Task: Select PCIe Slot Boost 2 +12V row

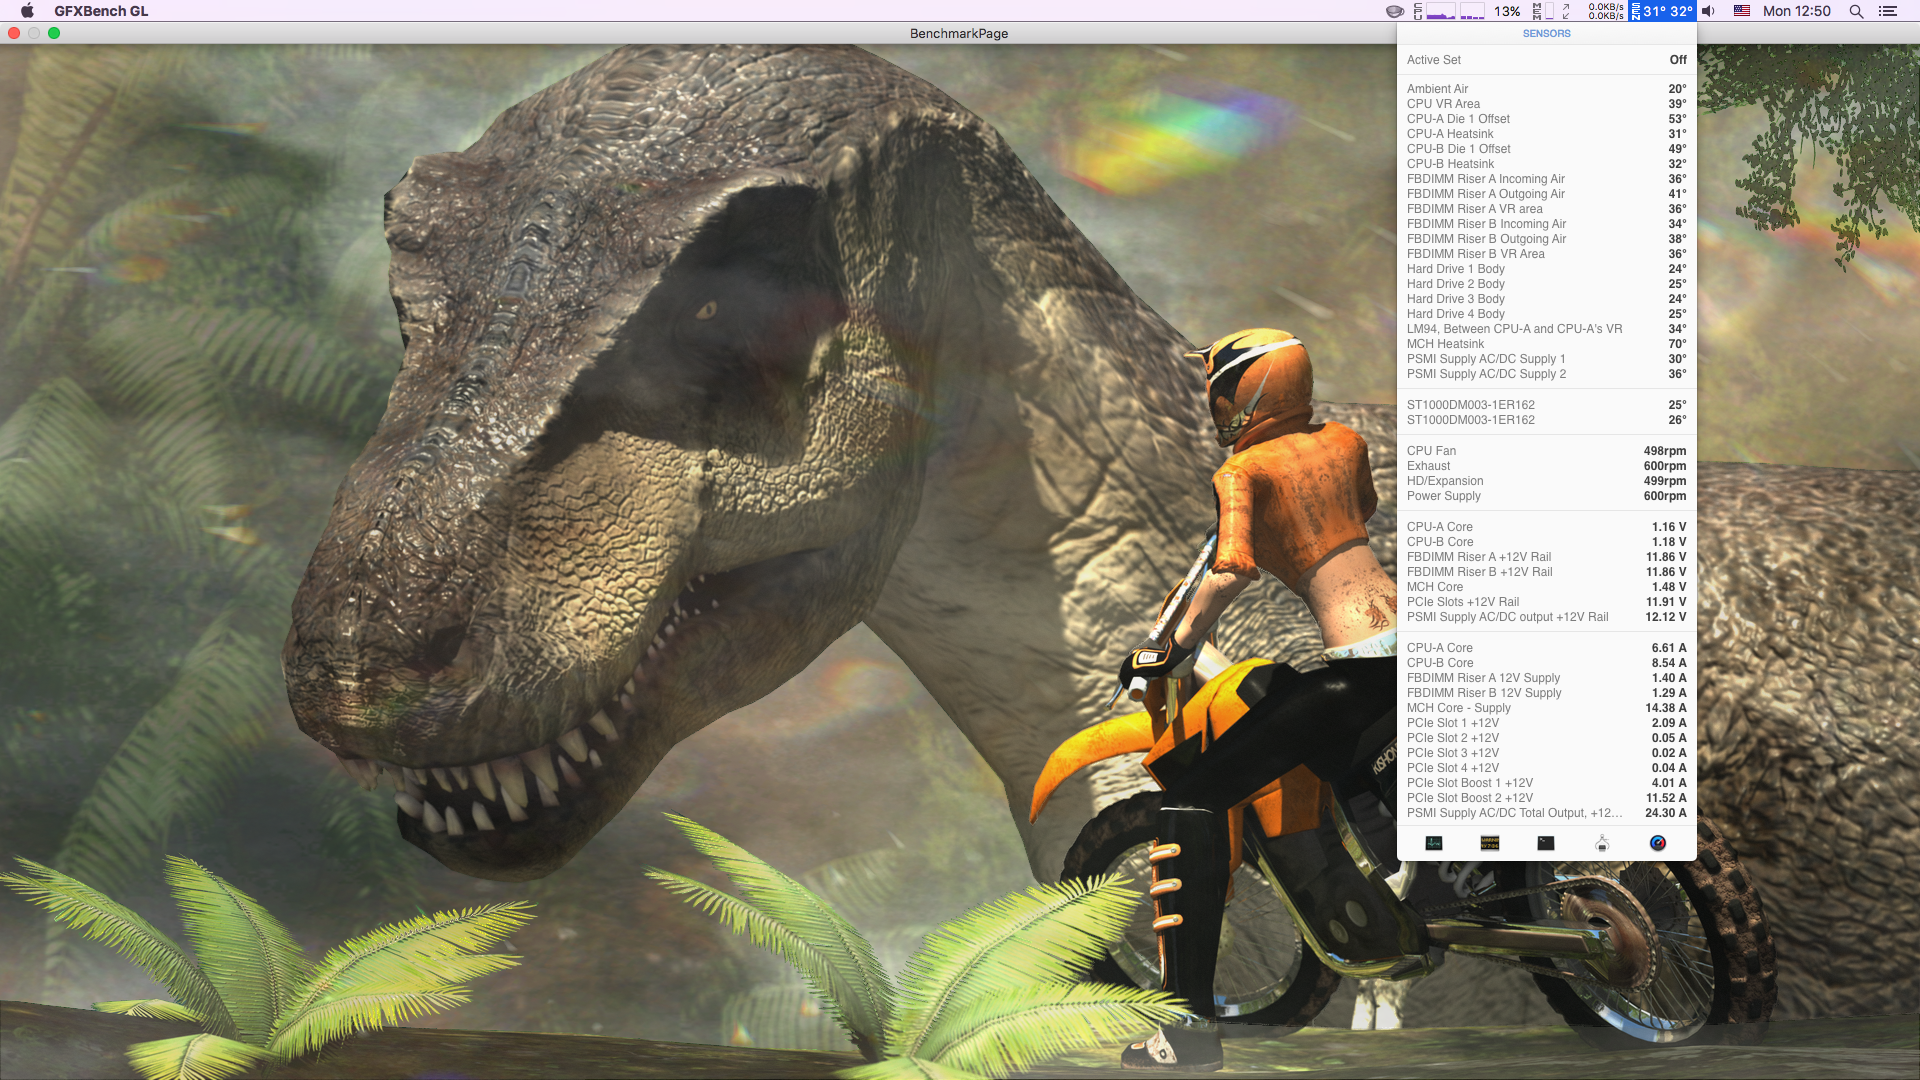Action: point(1546,798)
